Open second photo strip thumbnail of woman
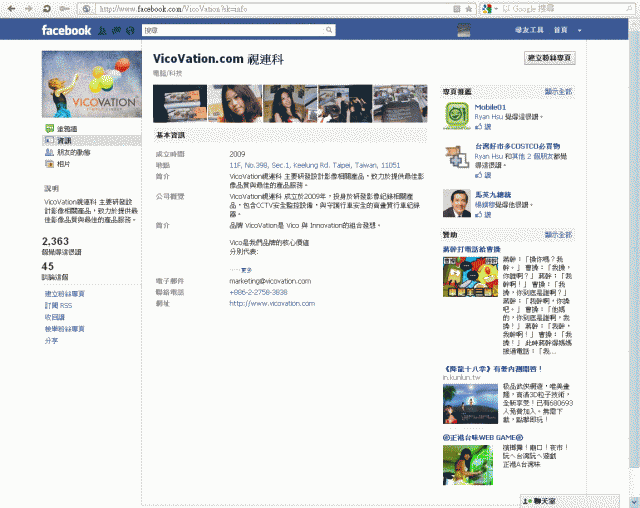 235,104
